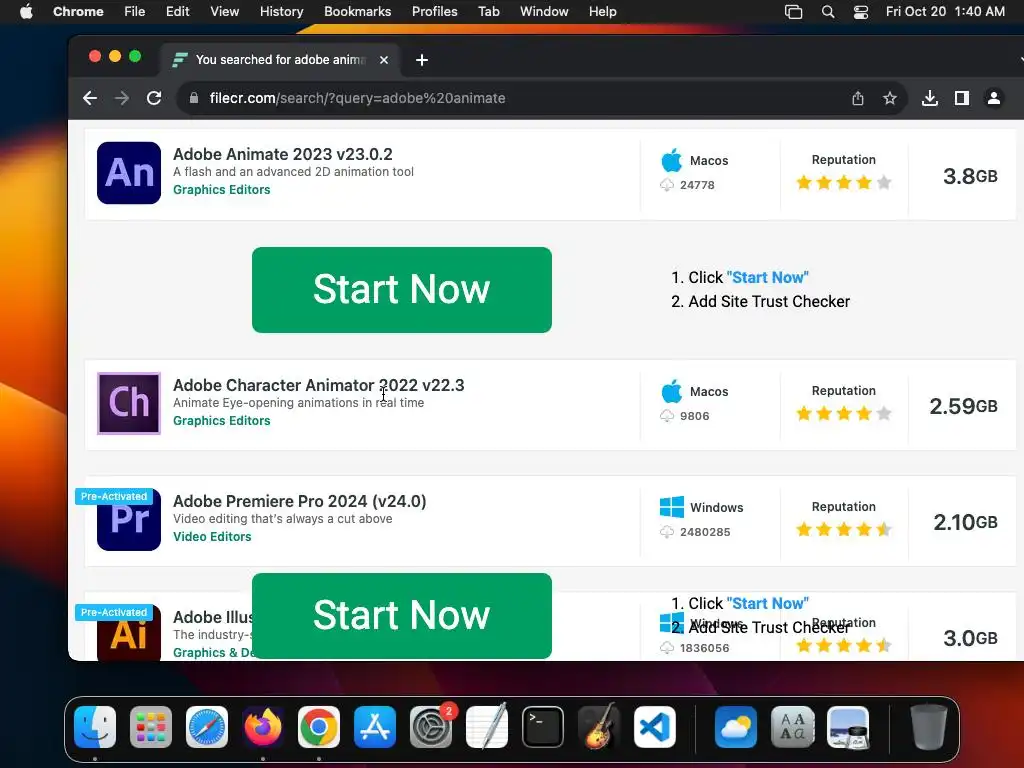Open the Window menu
The width and height of the screenshot is (1024, 768).
[544, 12]
